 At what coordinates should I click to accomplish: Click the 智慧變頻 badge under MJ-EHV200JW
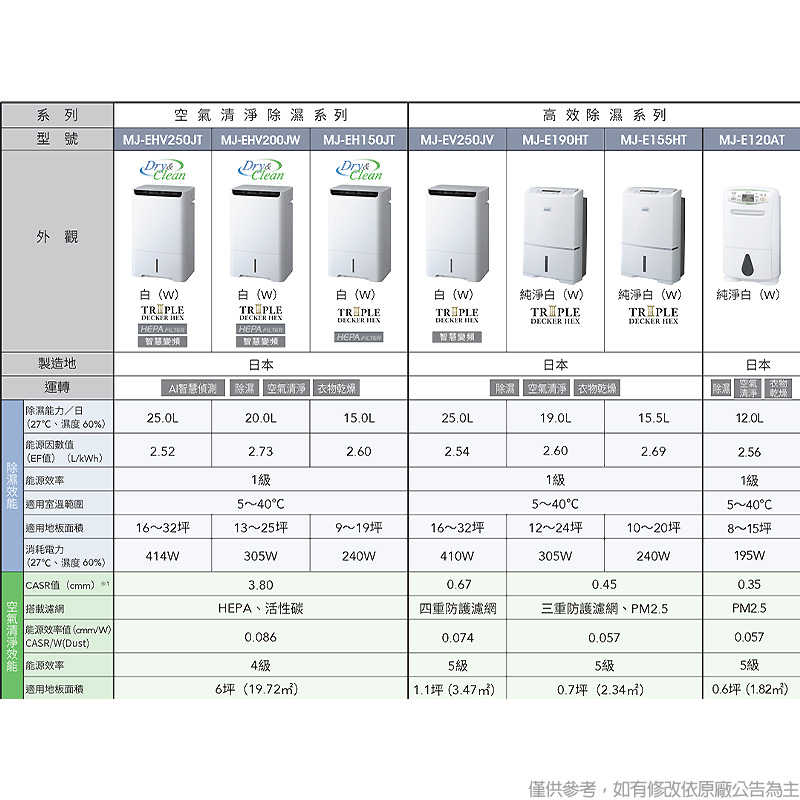pyautogui.click(x=261, y=340)
